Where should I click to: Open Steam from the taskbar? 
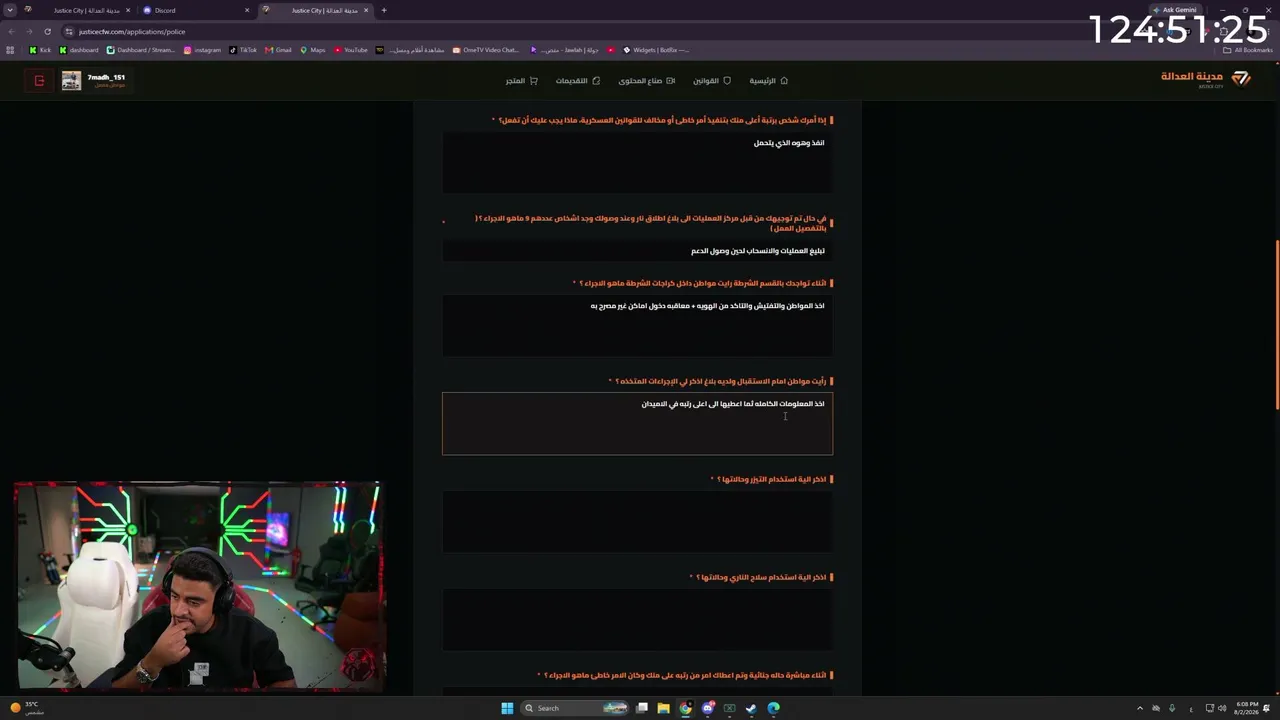click(751, 708)
